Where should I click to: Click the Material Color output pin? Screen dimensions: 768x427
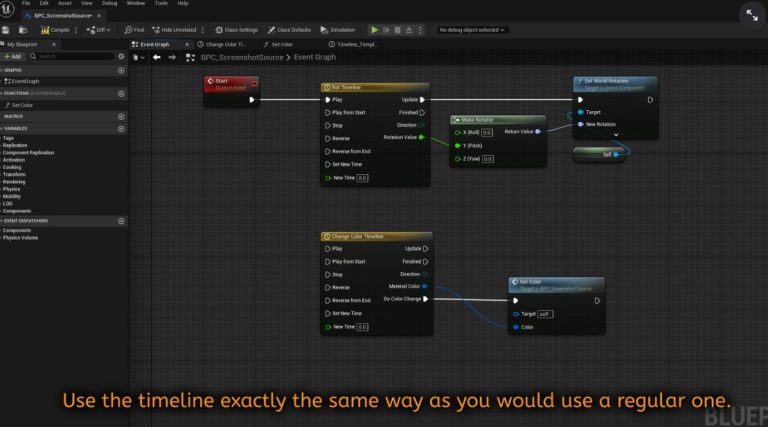point(425,286)
